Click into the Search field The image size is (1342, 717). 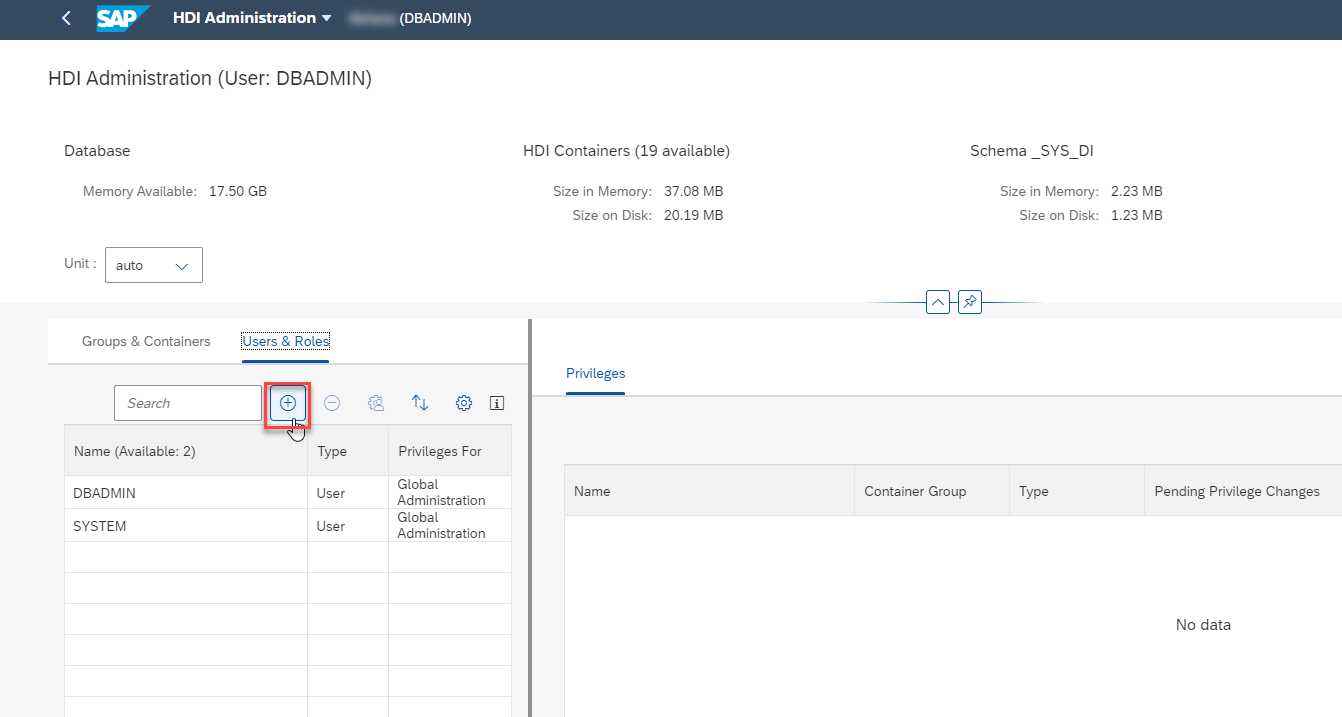(188, 403)
